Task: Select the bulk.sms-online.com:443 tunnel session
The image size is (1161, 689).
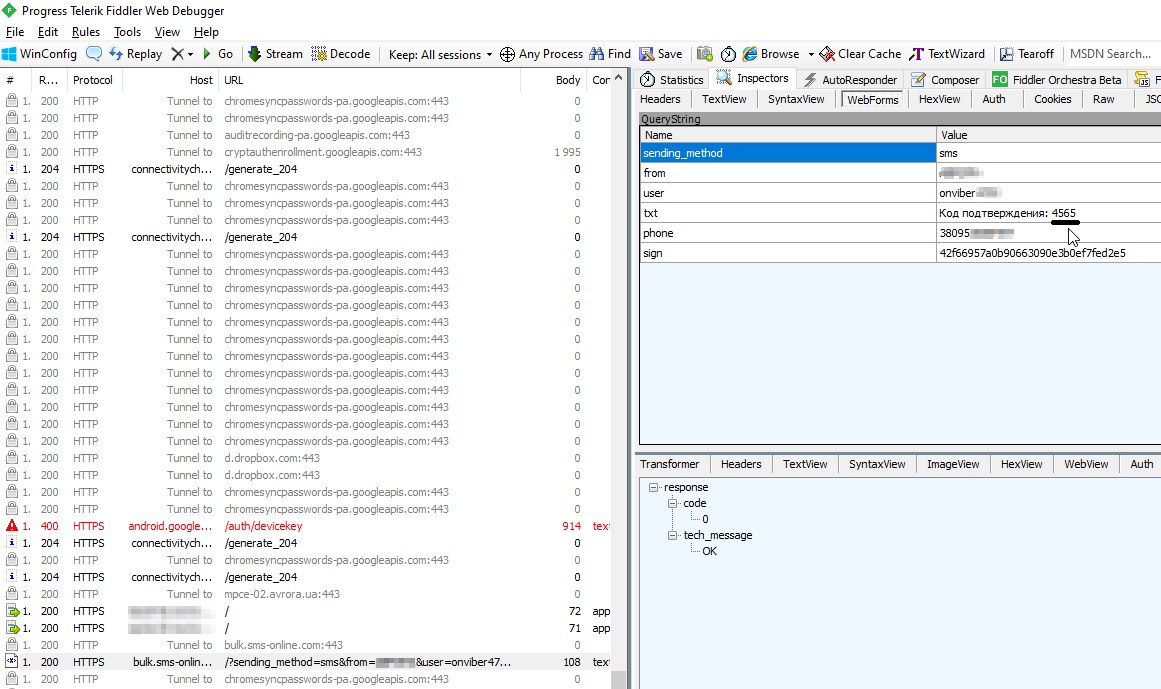Action: [307, 645]
